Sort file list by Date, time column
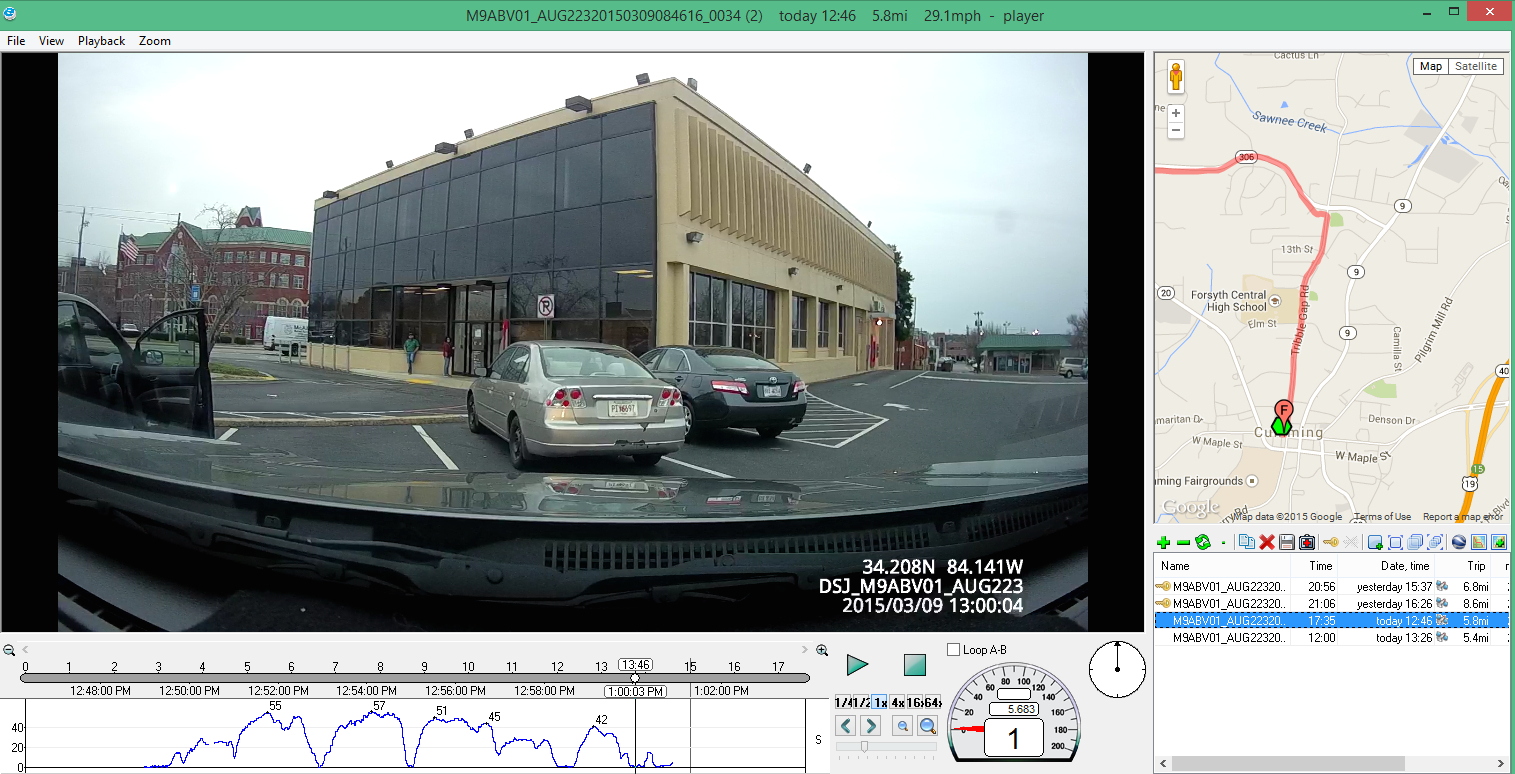 (1405, 566)
